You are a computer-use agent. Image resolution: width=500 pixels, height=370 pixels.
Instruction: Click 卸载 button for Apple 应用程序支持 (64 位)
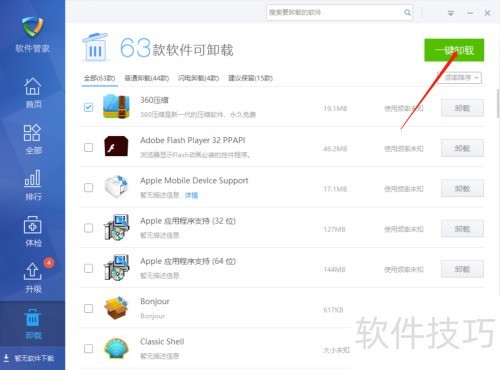(x=462, y=269)
